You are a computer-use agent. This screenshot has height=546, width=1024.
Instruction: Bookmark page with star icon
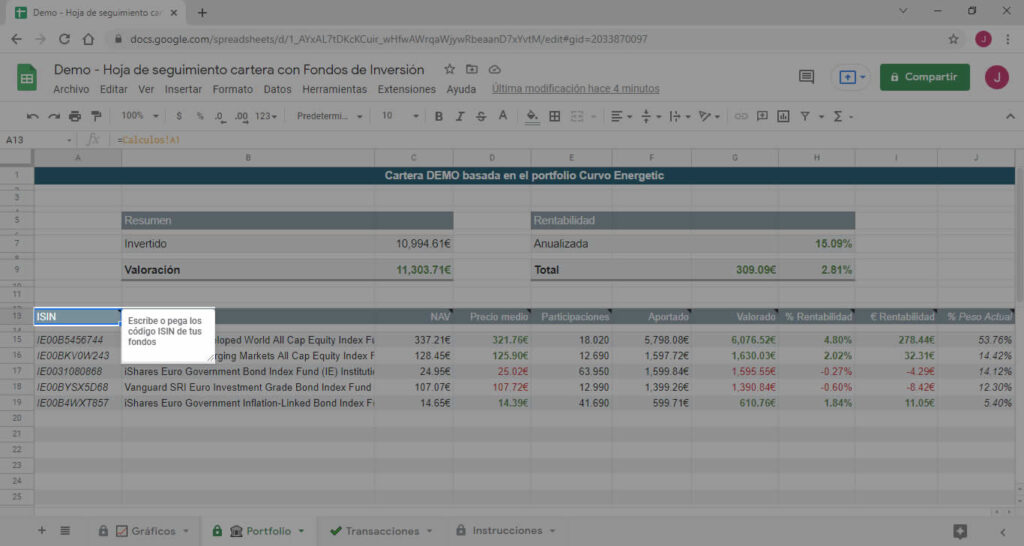(953, 39)
